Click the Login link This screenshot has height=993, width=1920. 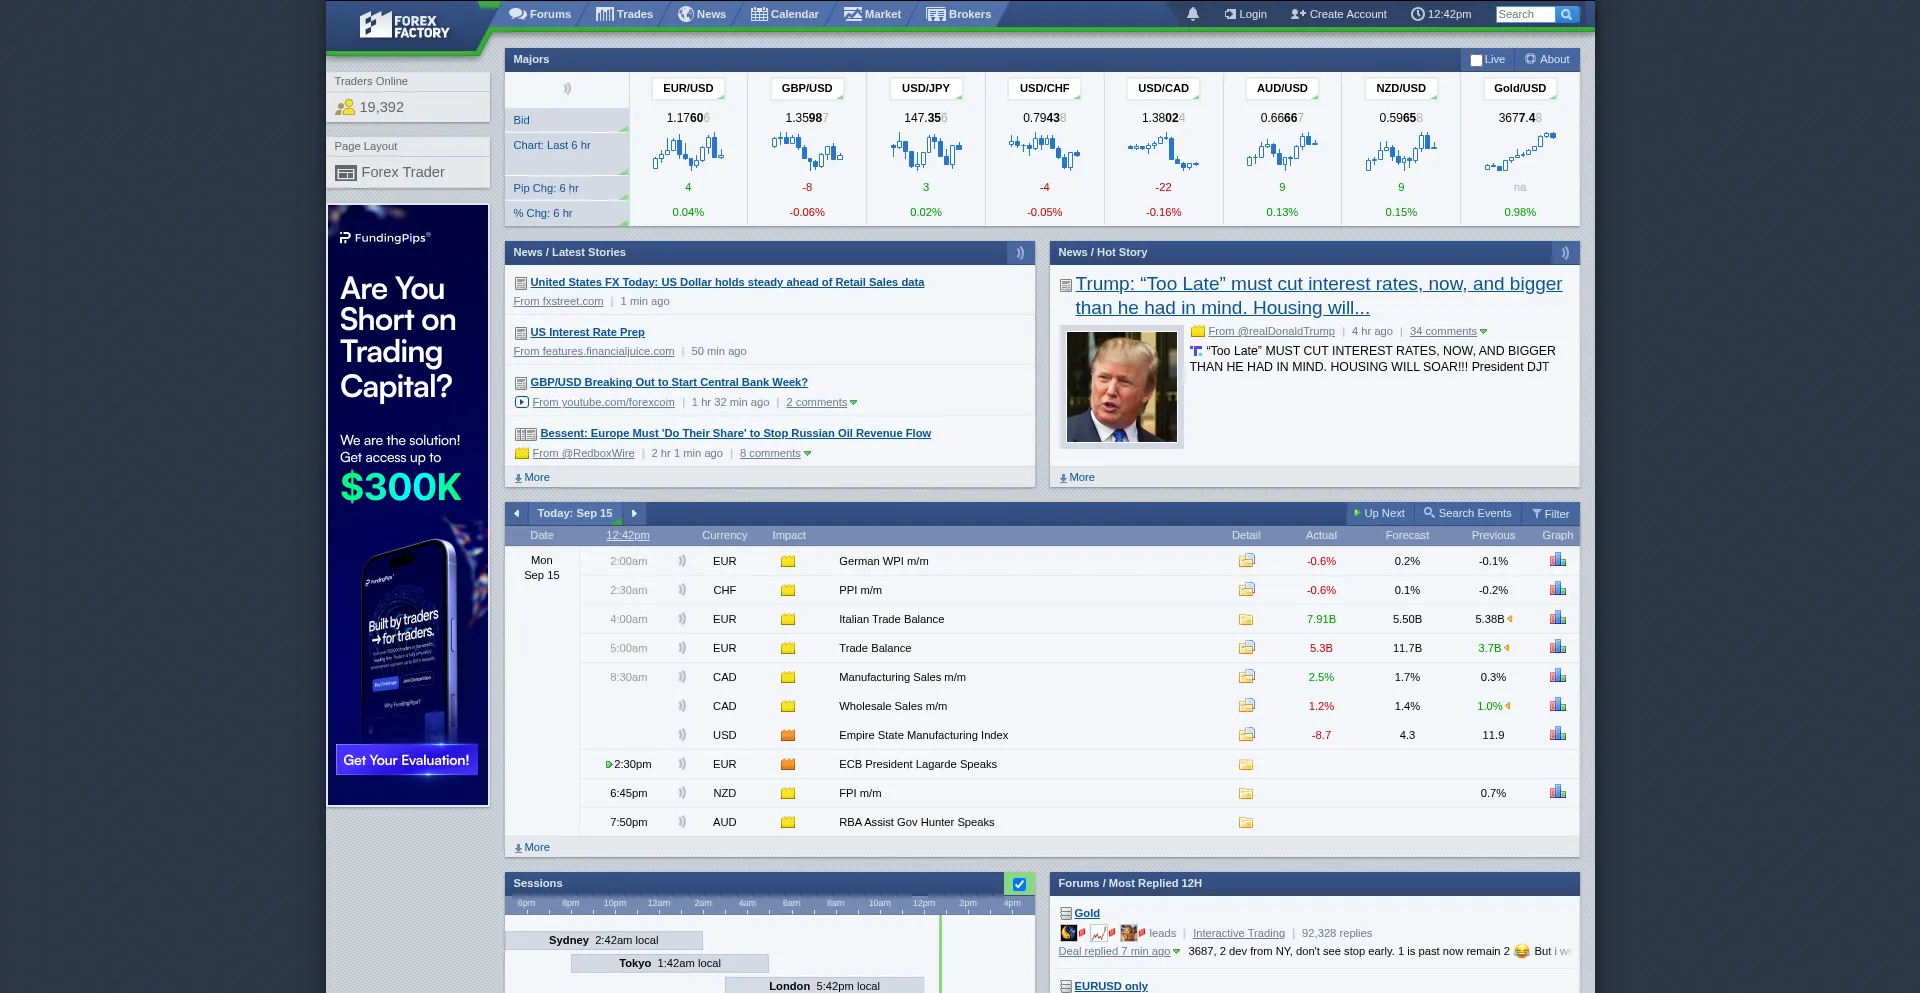(x=1246, y=14)
